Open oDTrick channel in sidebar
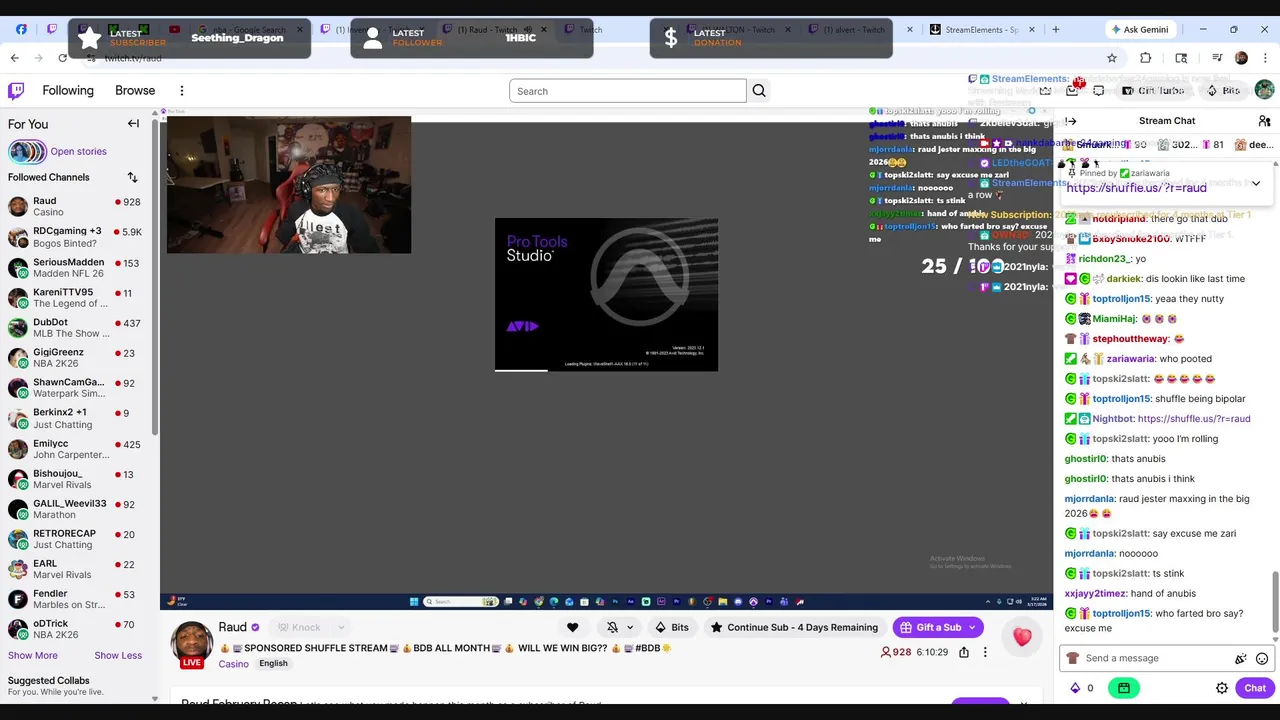 [x=75, y=629]
